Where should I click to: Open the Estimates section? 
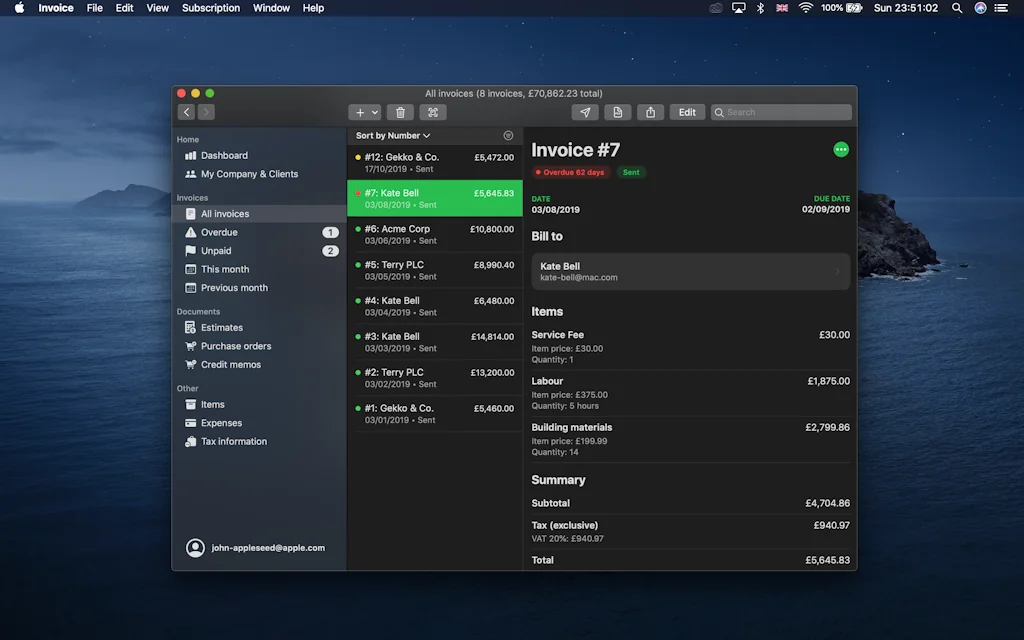221,327
